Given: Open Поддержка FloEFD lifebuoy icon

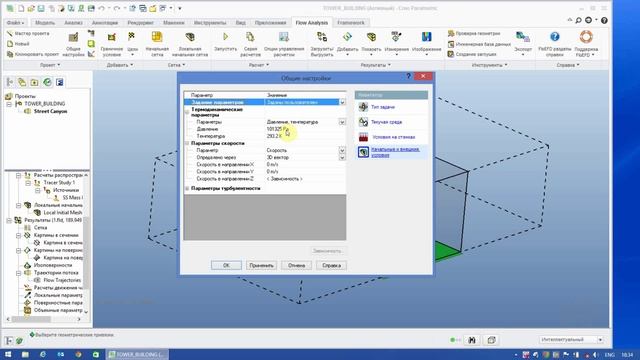Looking at the screenshot, I should (586, 44).
